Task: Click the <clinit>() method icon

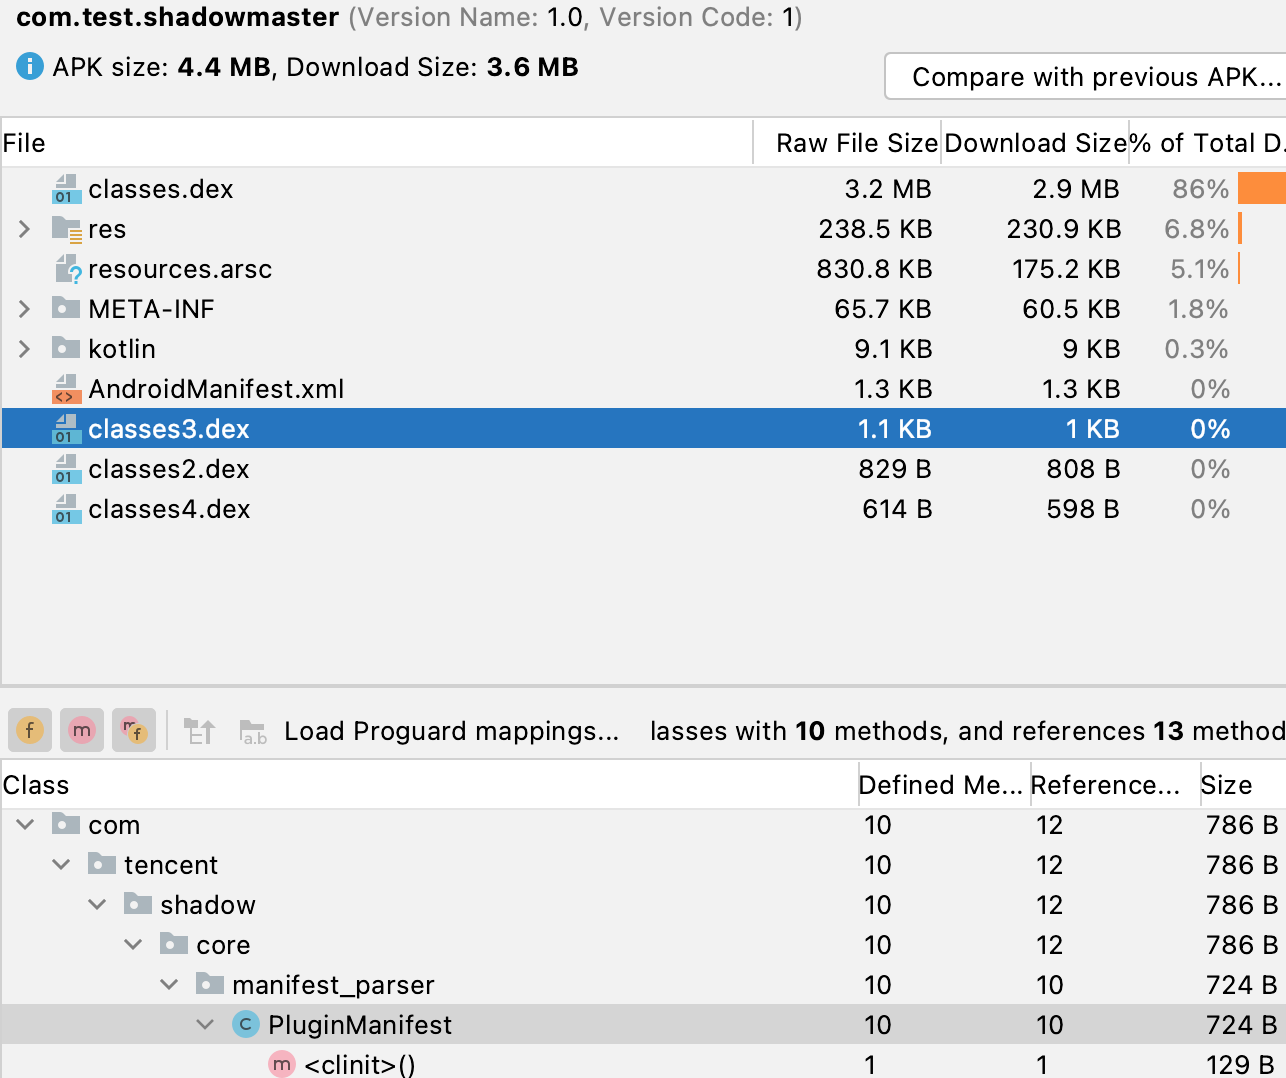Action: pyautogui.click(x=280, y=1064)
